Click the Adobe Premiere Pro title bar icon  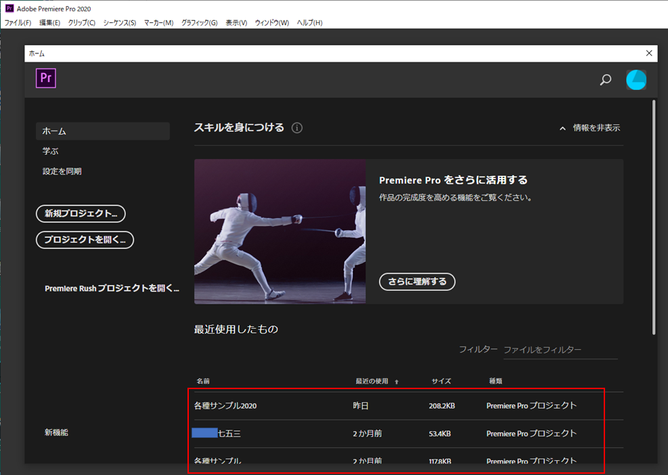click(9, 8)
